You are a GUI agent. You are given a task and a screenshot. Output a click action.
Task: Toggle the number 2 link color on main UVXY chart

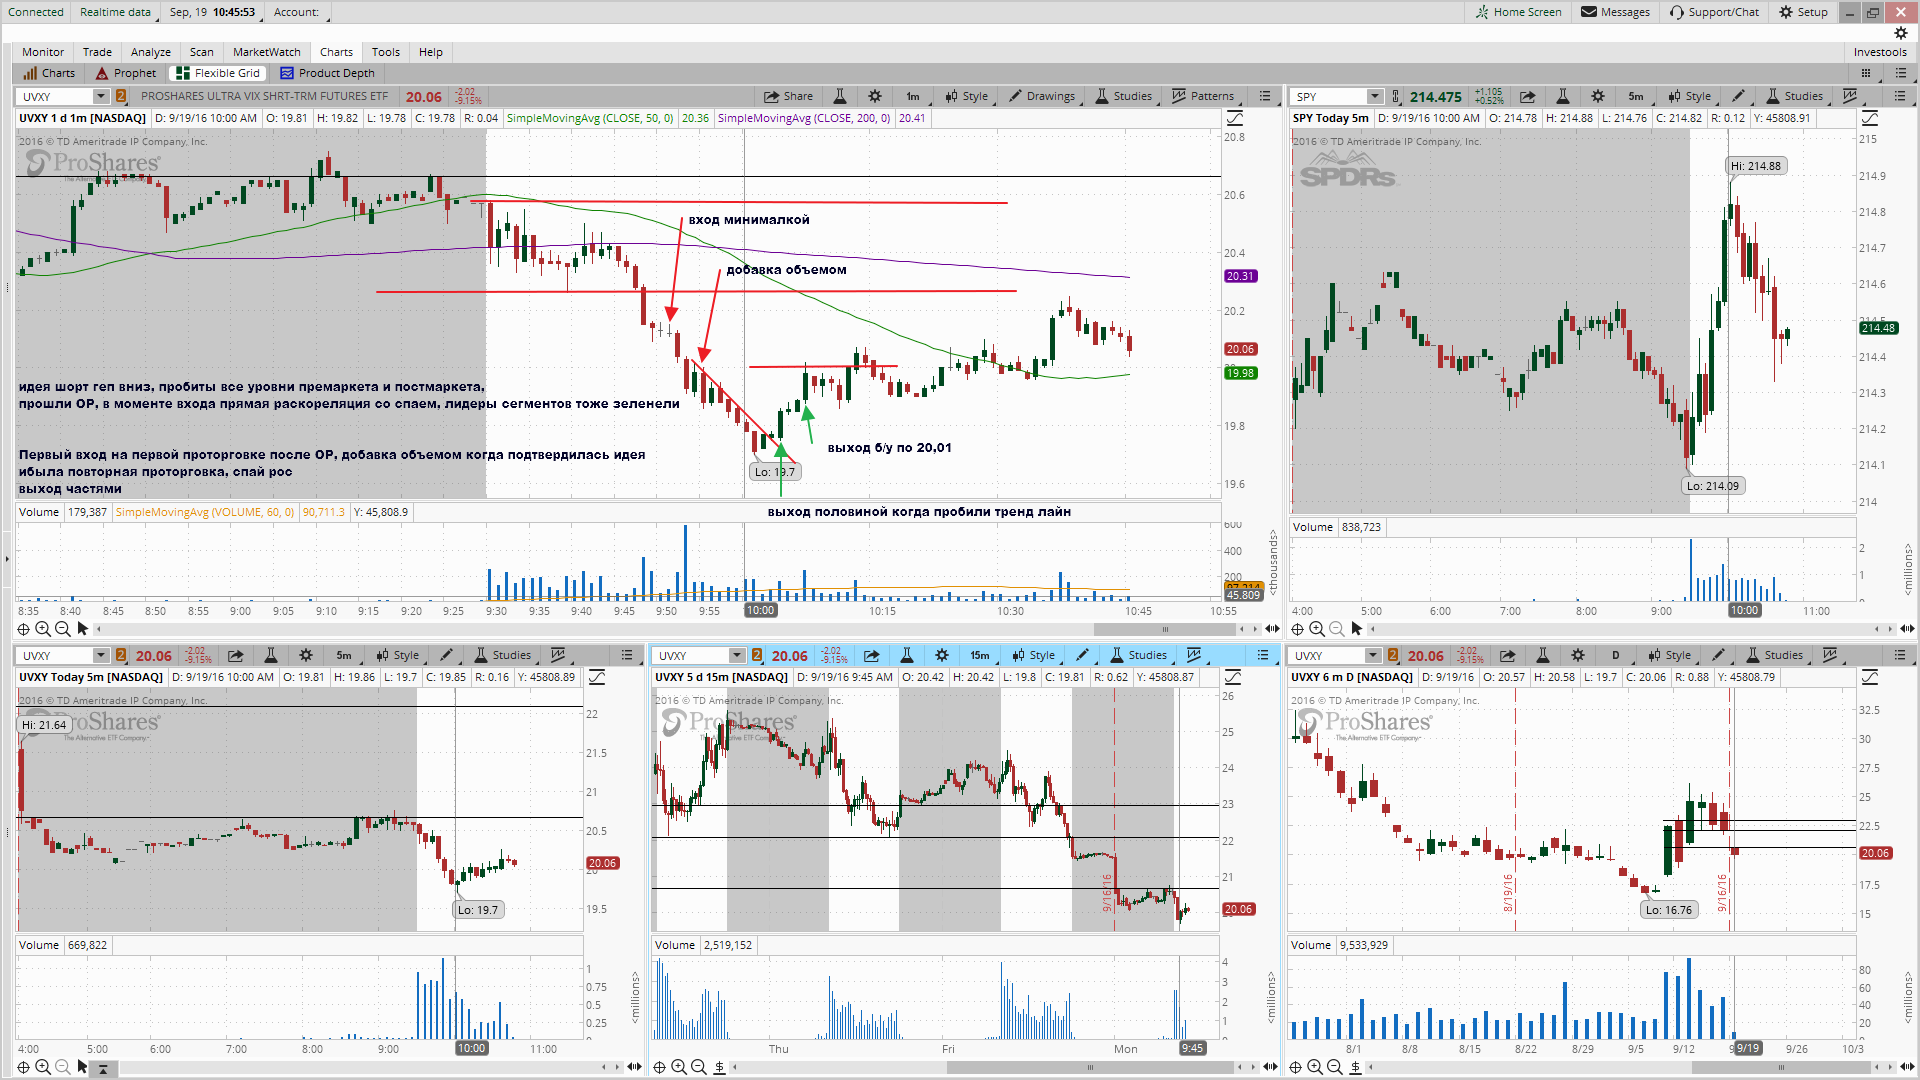click(121, 96)
